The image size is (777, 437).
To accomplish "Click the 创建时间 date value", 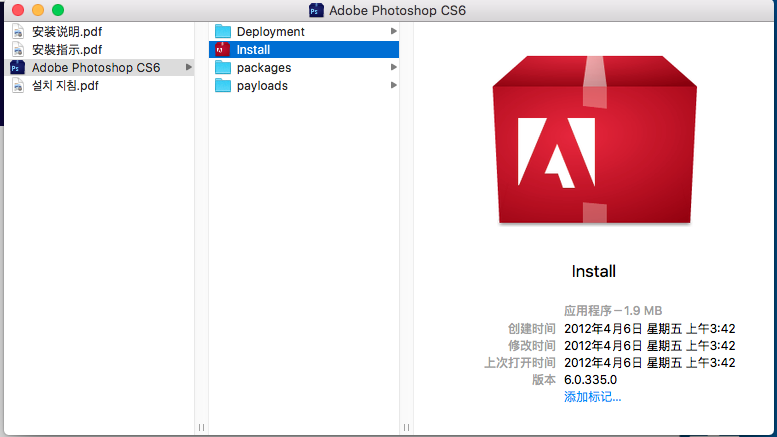I will pyautogui.click(x=650, y=328).
